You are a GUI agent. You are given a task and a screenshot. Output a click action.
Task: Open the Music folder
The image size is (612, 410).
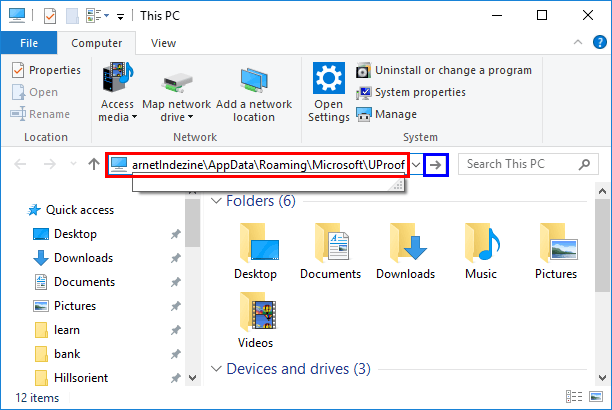(x=481, y=251)
